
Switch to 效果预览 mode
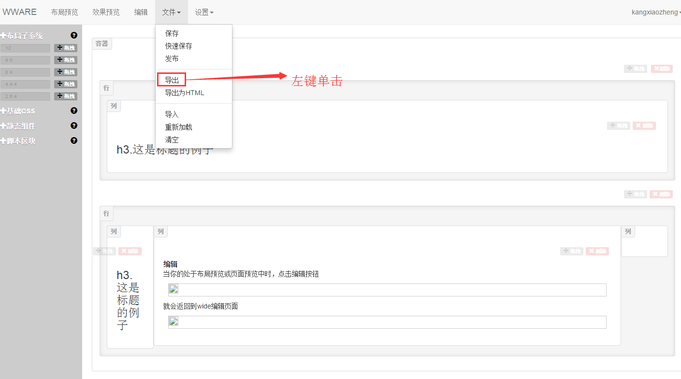pos(106,12)
